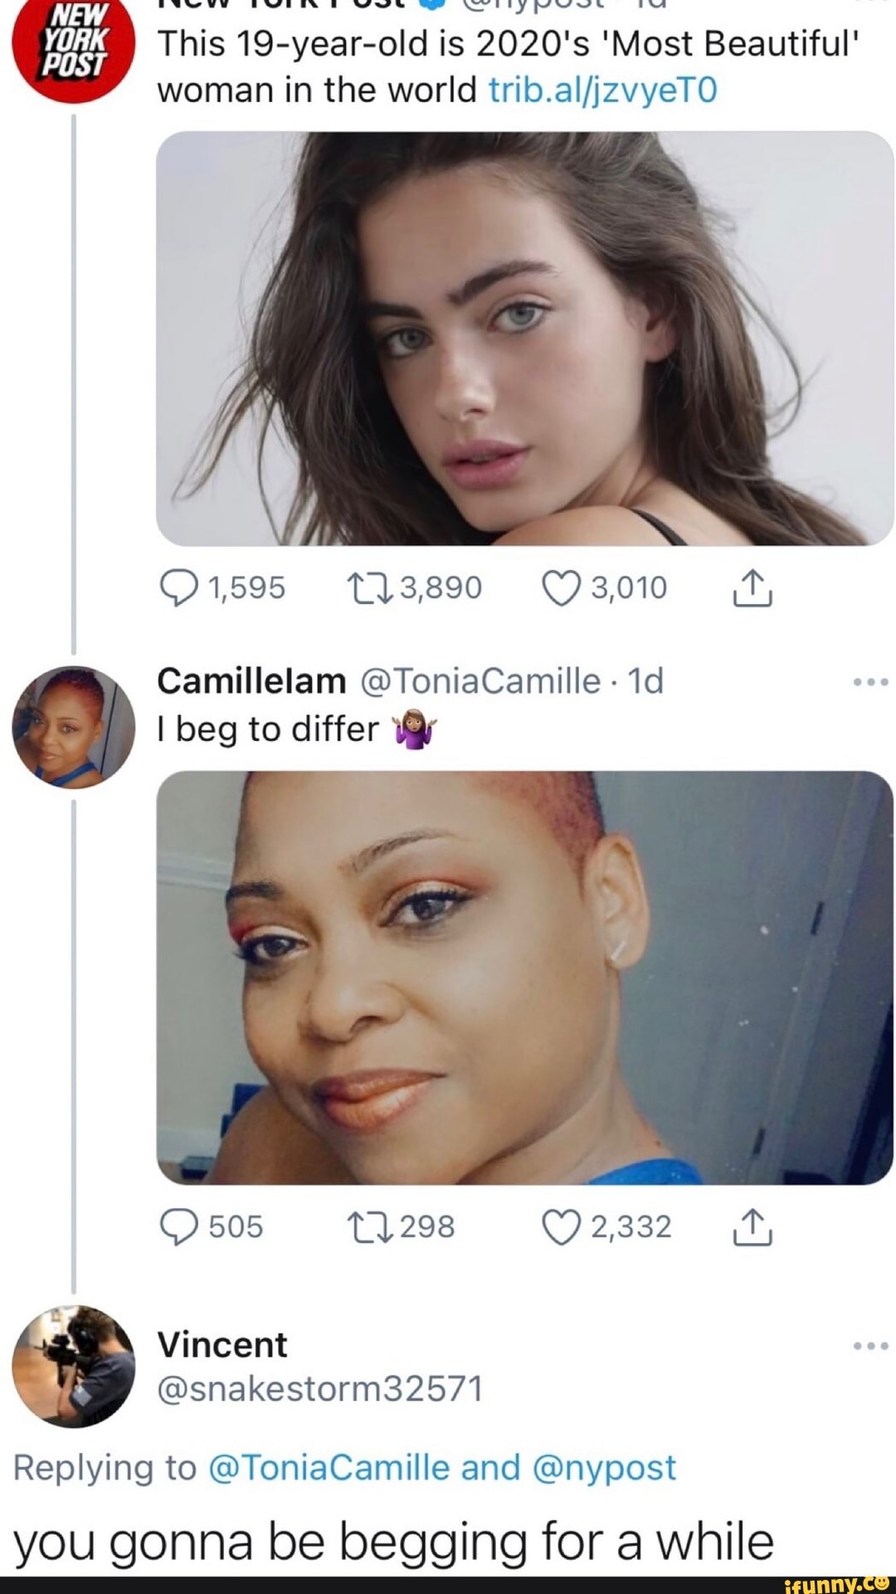View Vincent's profile avatar

[x=73, y=1365]
